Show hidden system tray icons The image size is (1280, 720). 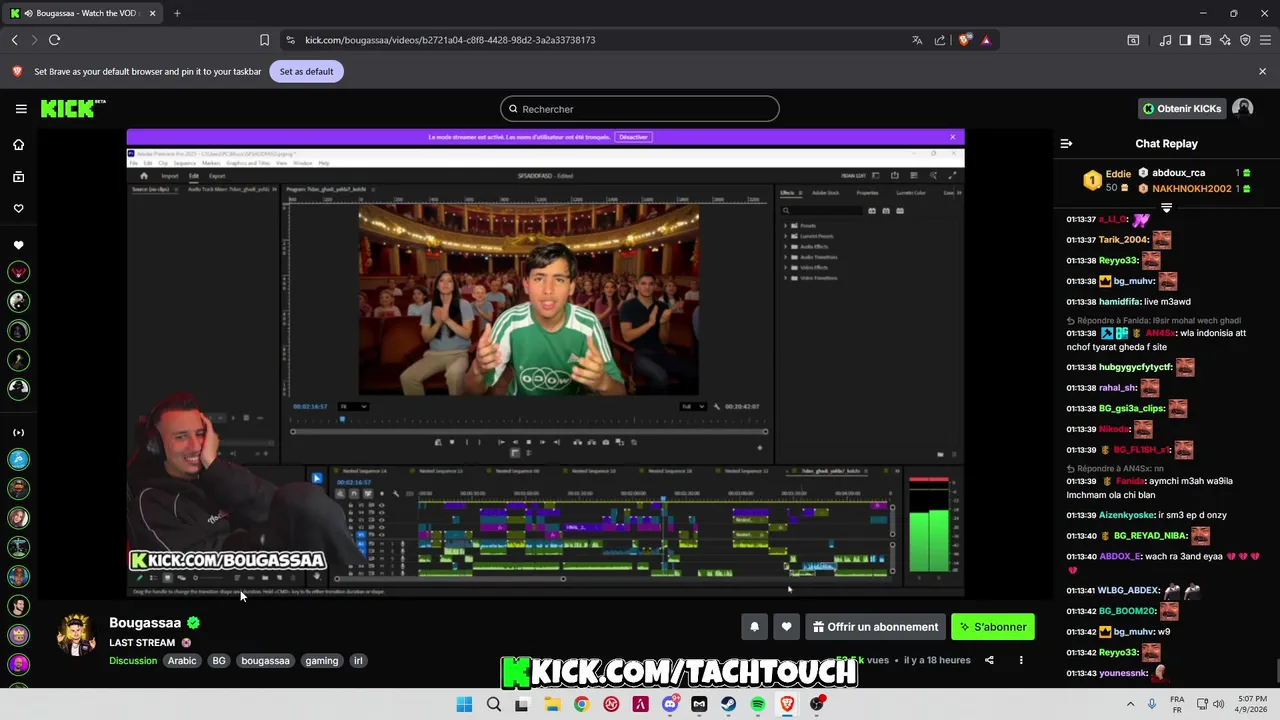point(1130,704)
